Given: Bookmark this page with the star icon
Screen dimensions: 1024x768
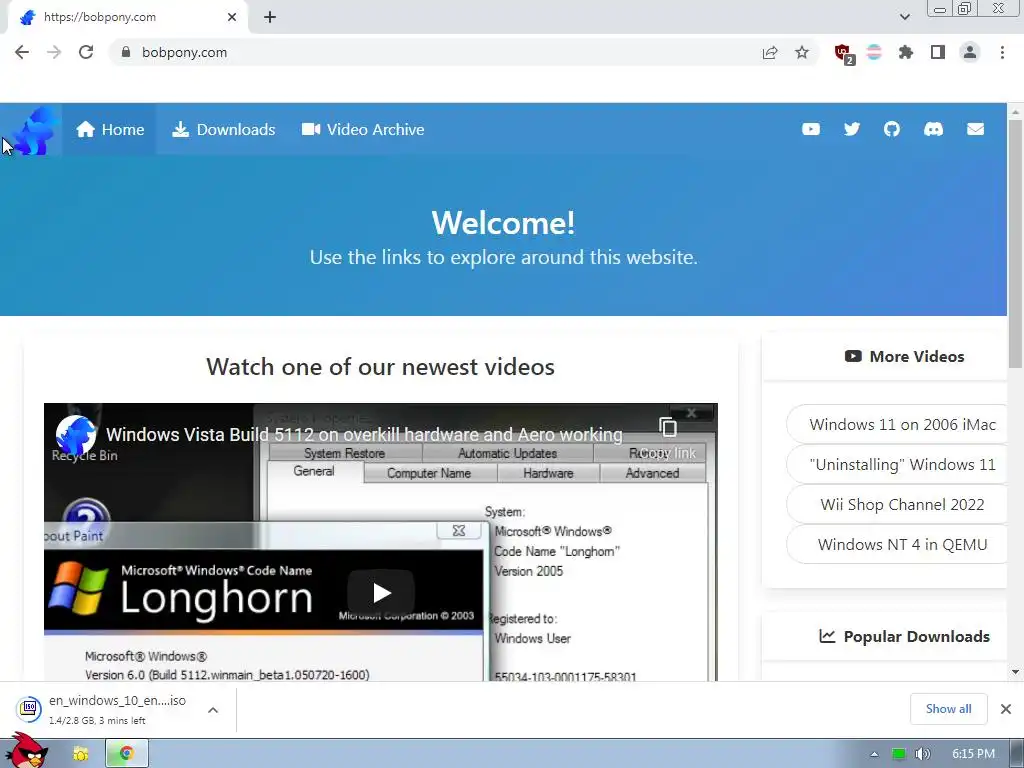Looking at the screenshot, I should (802, 52).
